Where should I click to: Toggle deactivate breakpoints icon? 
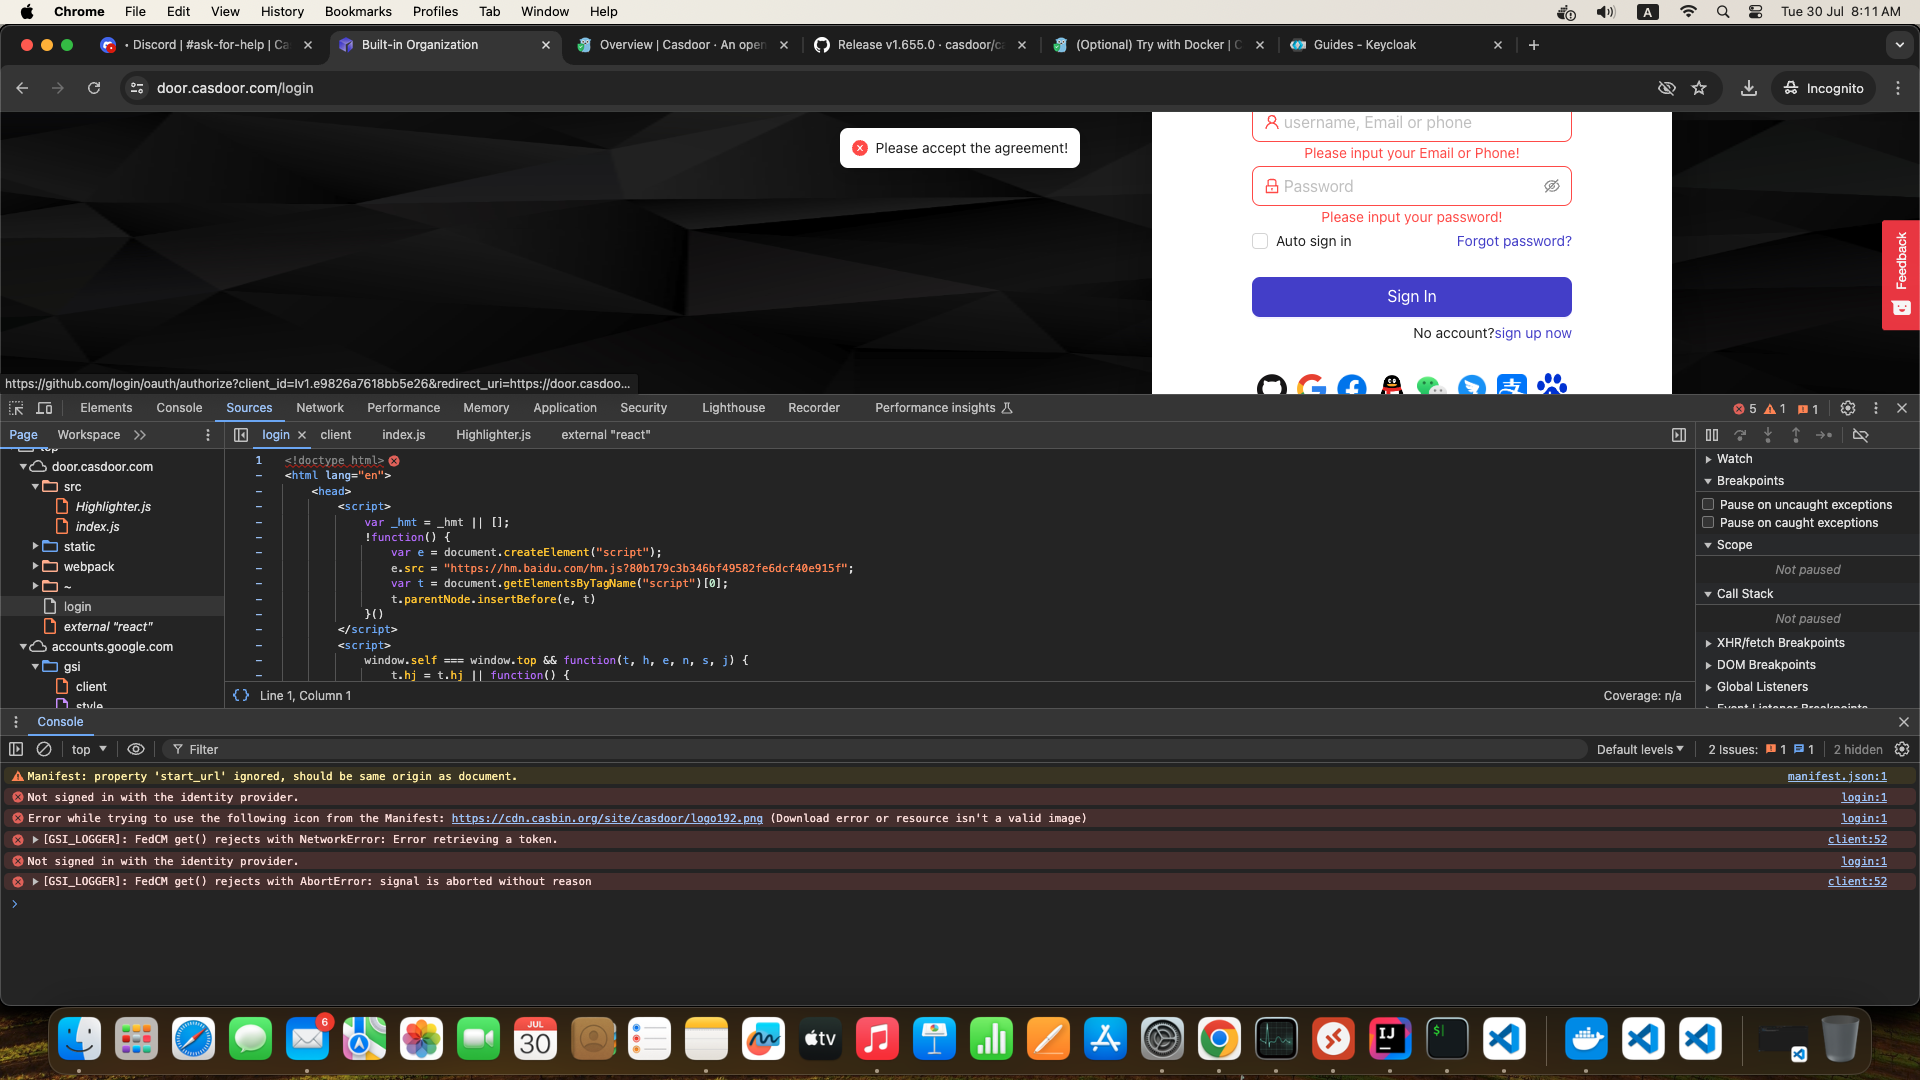coord(1861,435)
